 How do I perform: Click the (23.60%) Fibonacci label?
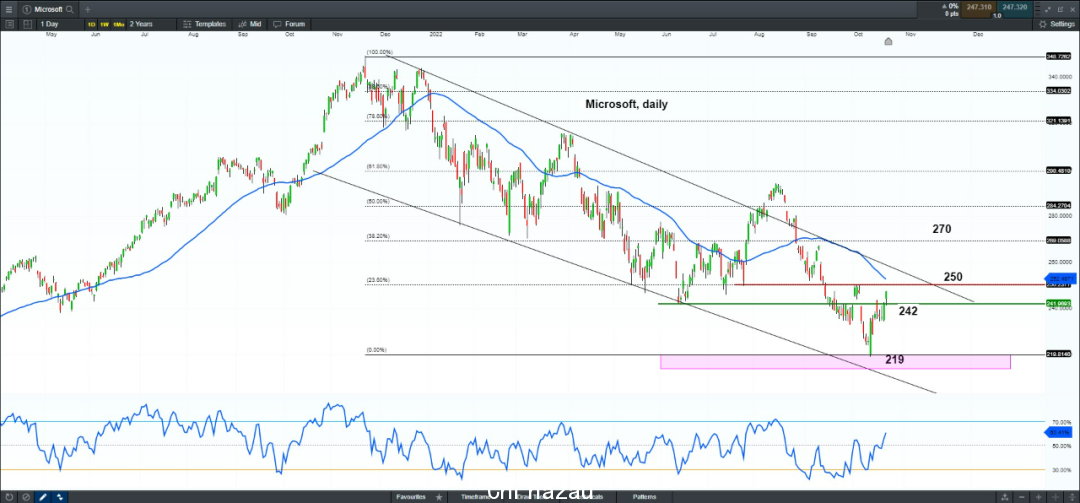coord(378,280)
